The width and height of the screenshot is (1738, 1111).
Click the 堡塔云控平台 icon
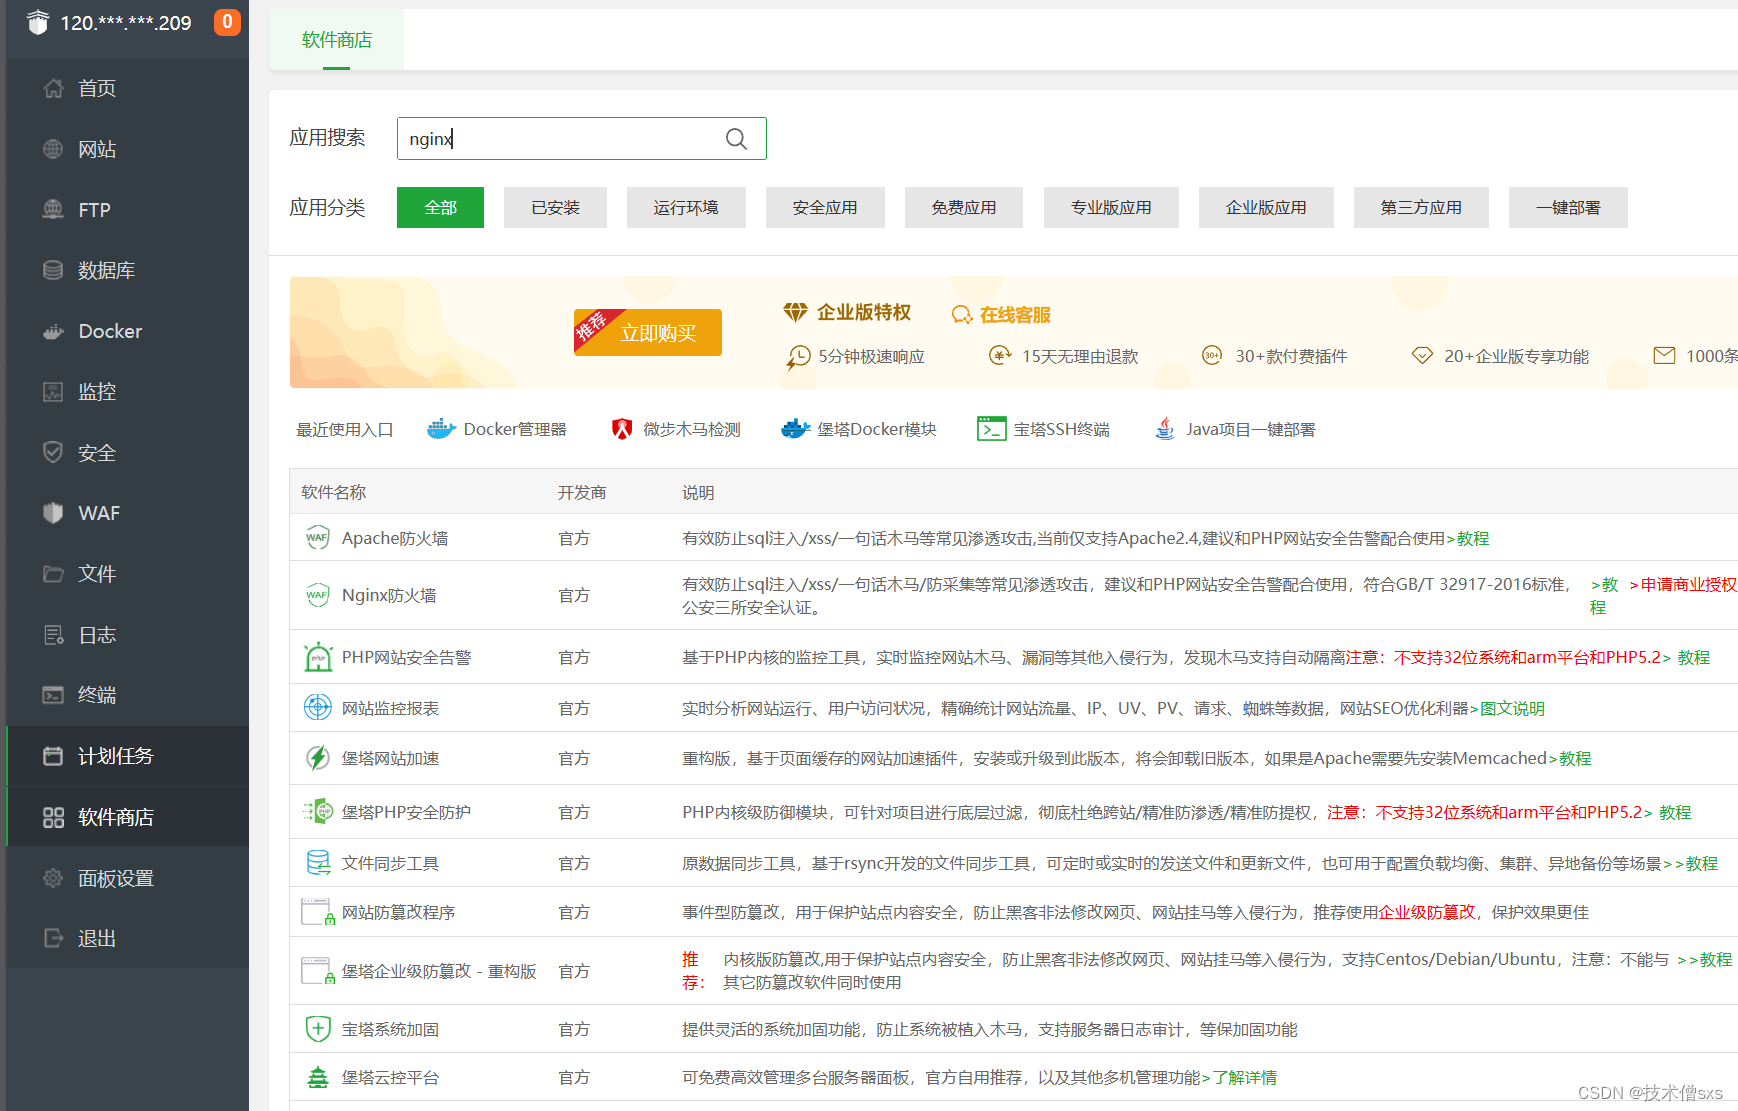(x=317, y=1077)
